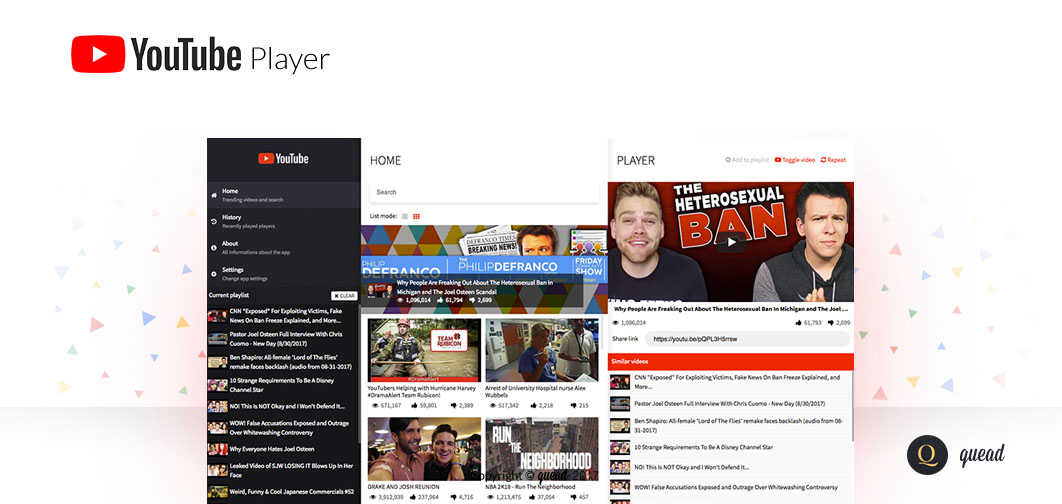Open similar video 'CNN Exposed For Exploiting Victims'
This screenshot has height=504, width=1062.
point(731,382)
